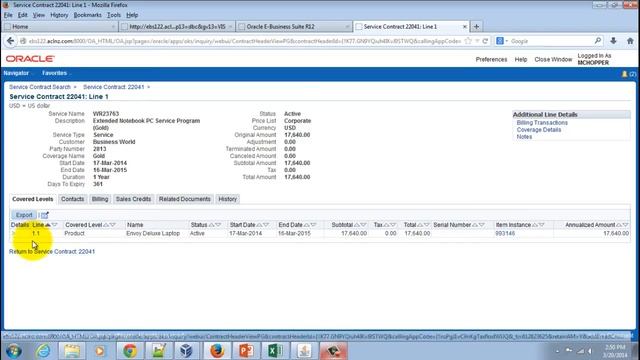This screenshot has height=360, width=640.
Task: Open Notes link under Additional Line Details
Action: click(524, 137)
